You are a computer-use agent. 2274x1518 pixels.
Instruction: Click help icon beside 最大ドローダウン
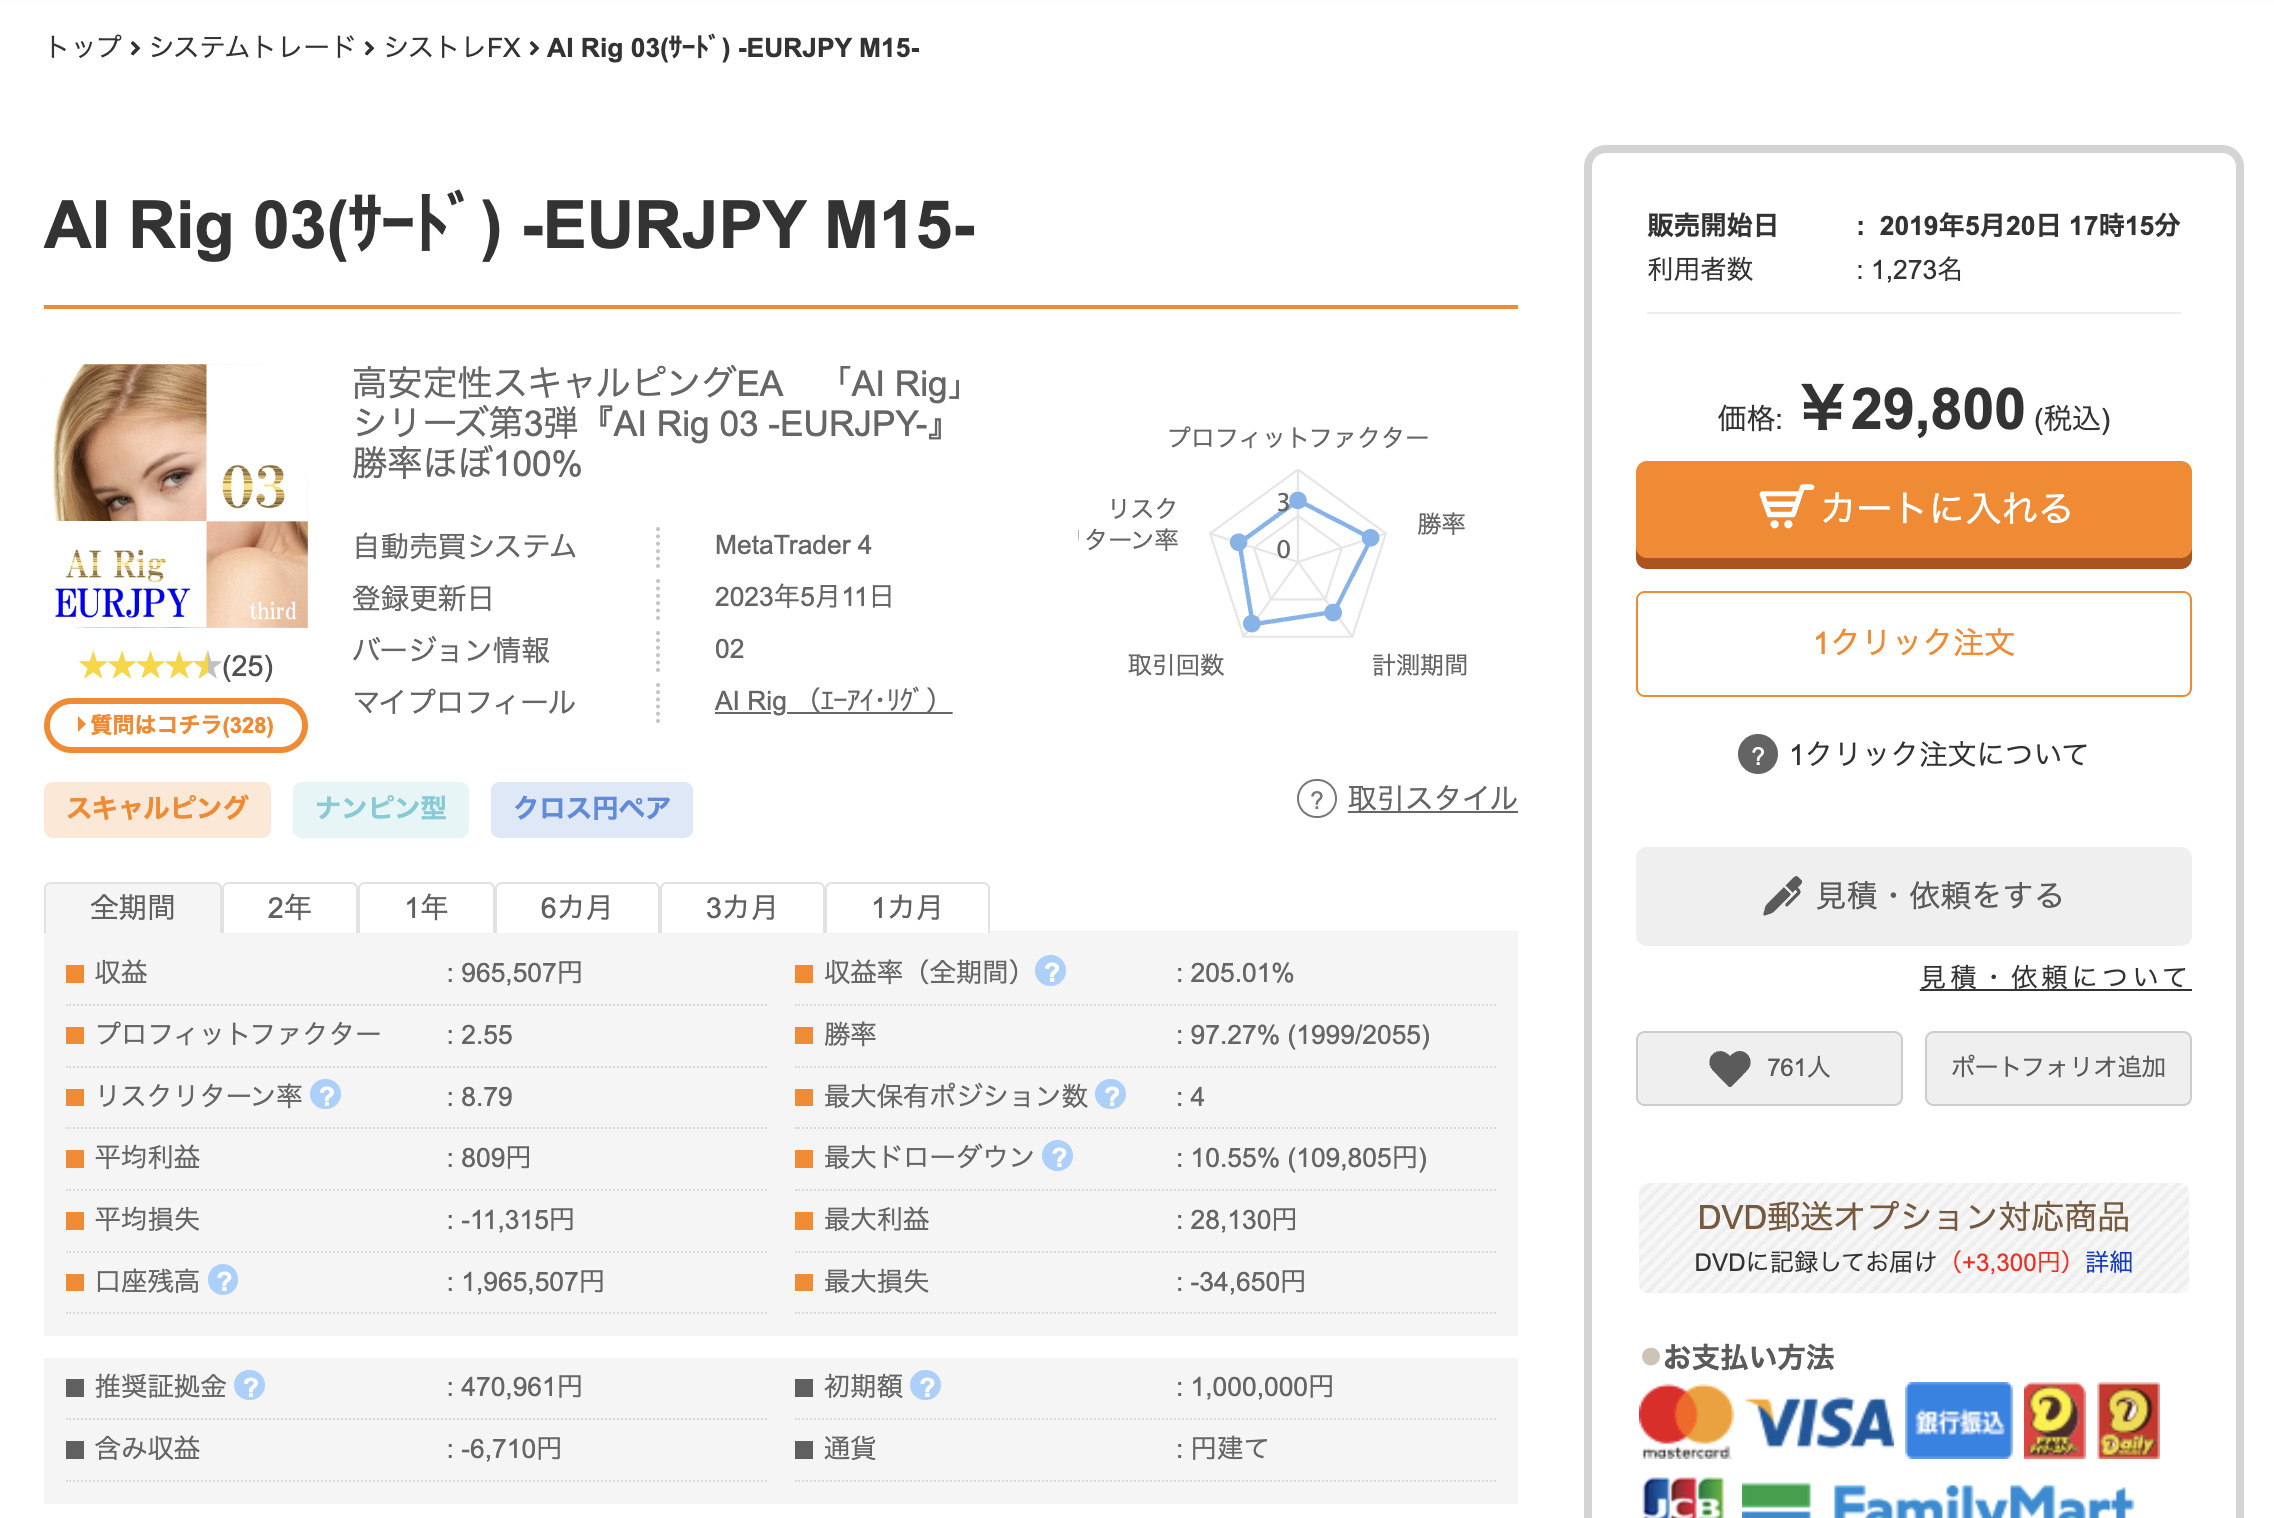1057,1156
